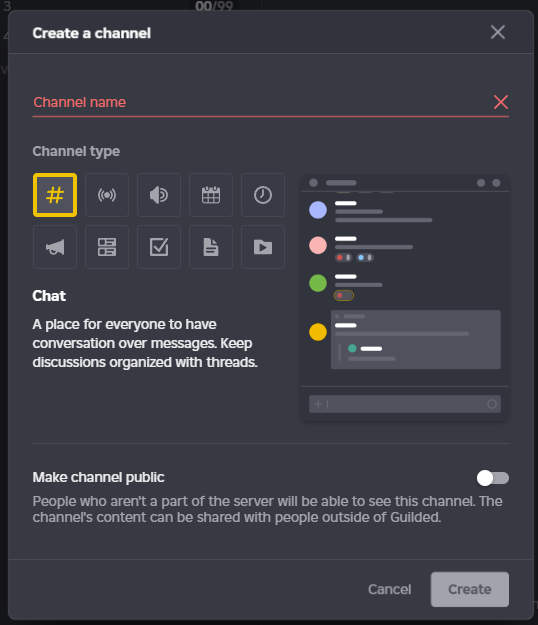Click the Cancel button

389,590
